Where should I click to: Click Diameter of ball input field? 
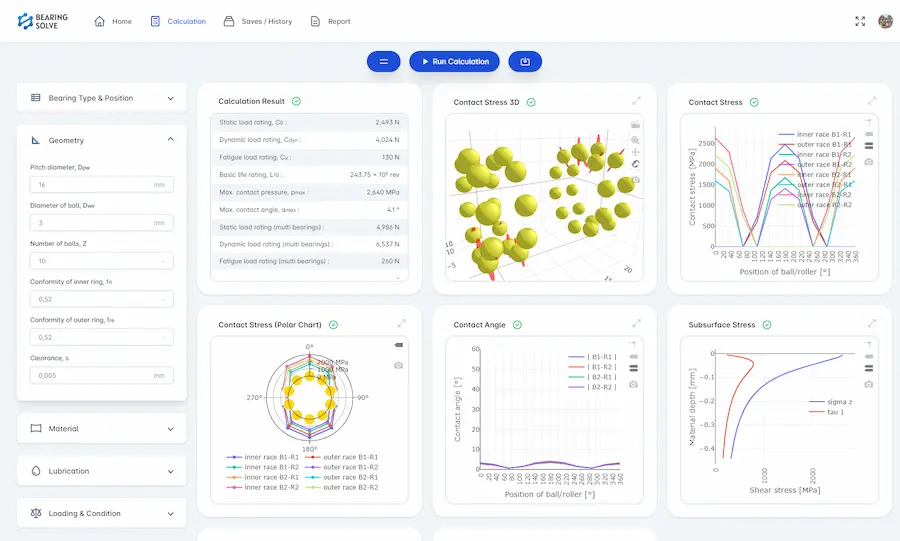pyautogui.click(x=102, y=223)
